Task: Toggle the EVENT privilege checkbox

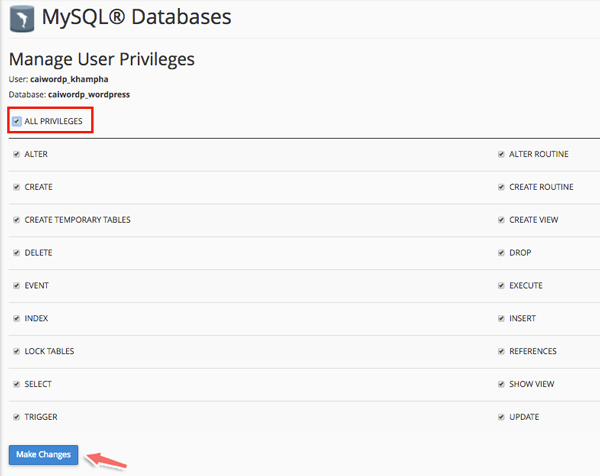Action: [x=16, y=286]
